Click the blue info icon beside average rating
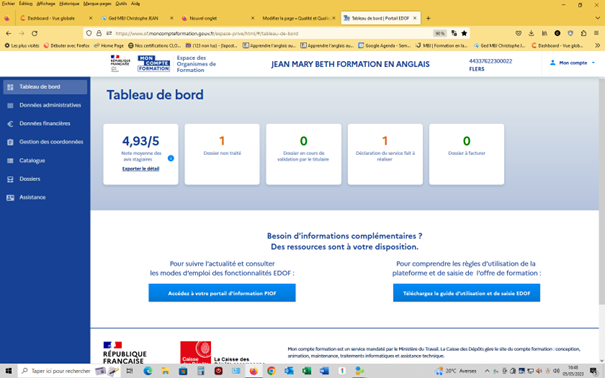Viewport: 605px width, 378px height. 171,158
